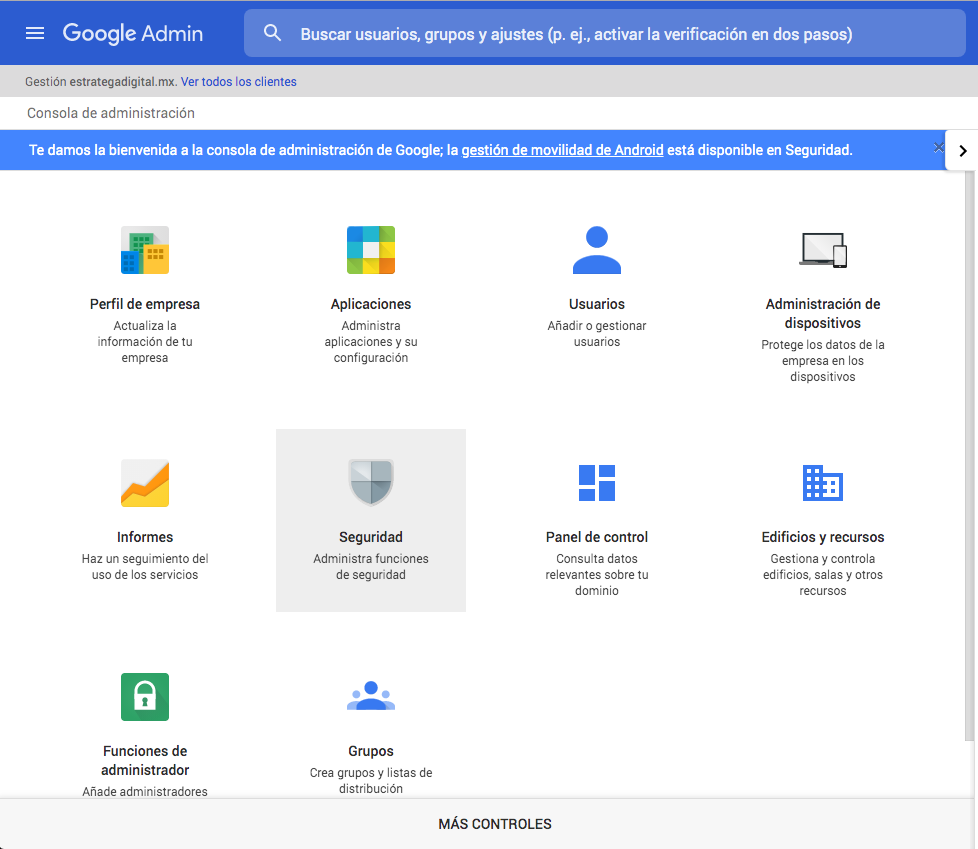Click the Informes chart icon
The image size is (978, 849).
click(x=145, y=483)
